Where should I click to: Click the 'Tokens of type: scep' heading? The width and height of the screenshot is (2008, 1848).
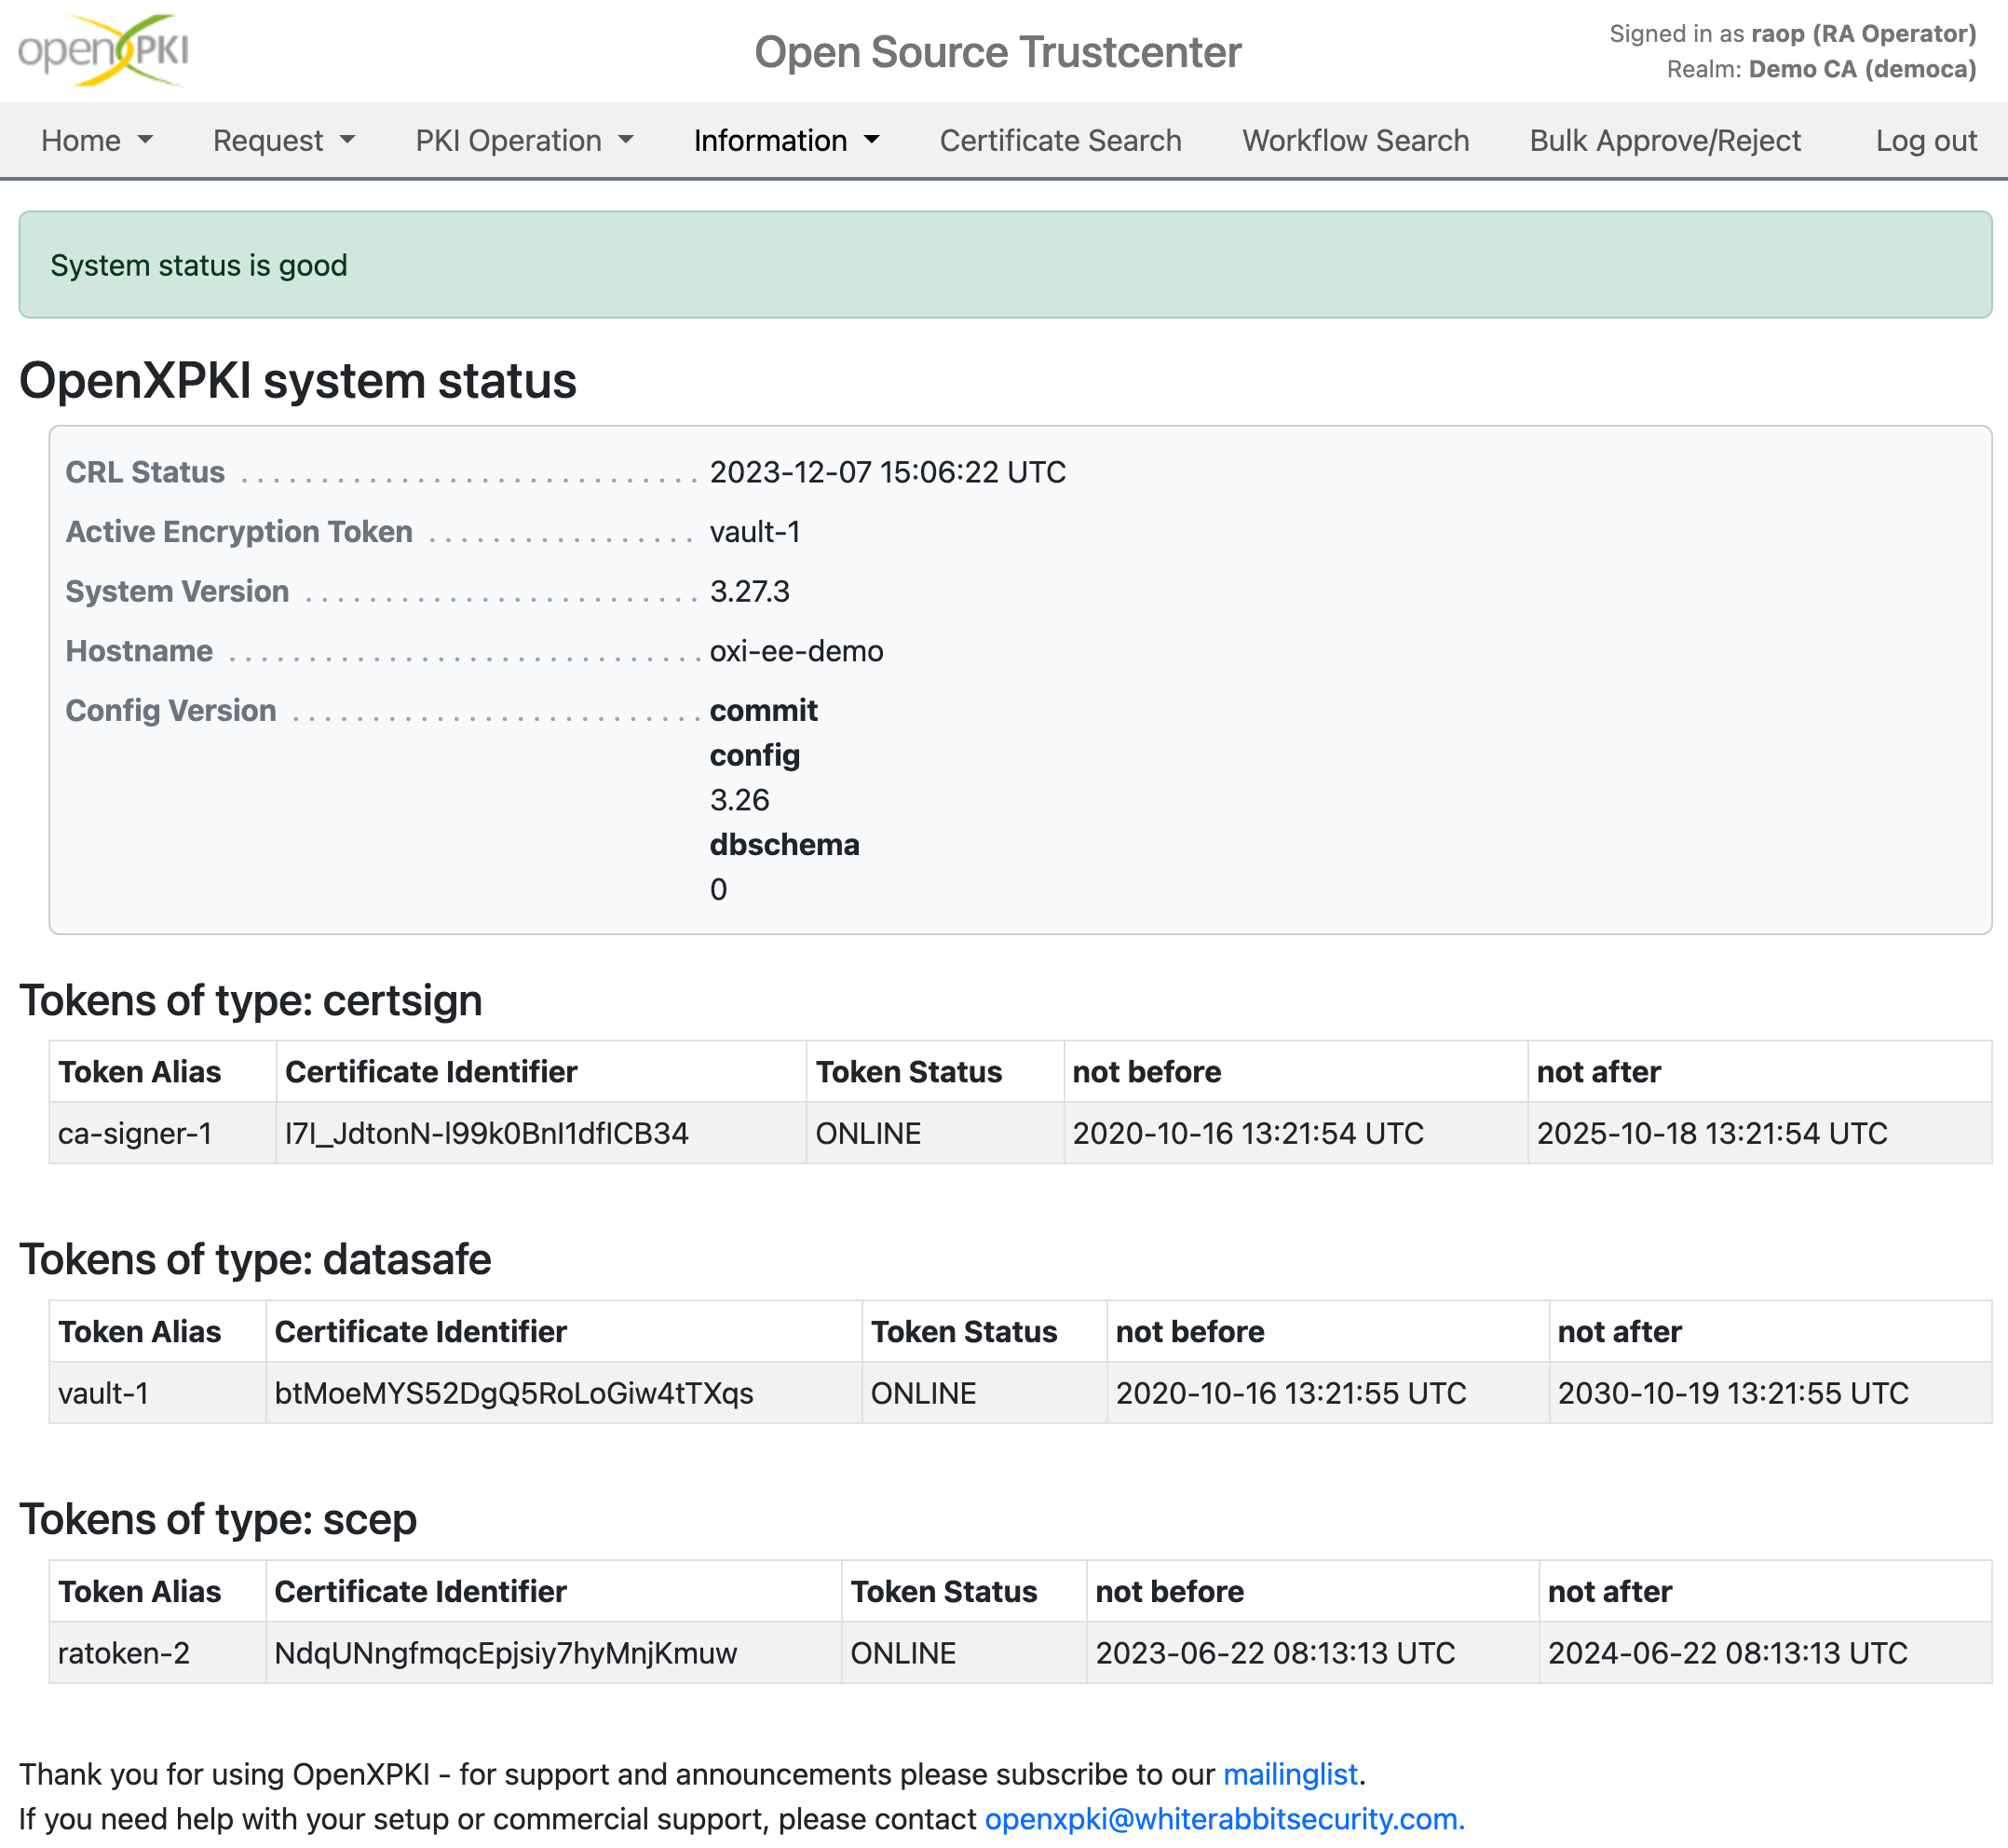point(218,1519)
